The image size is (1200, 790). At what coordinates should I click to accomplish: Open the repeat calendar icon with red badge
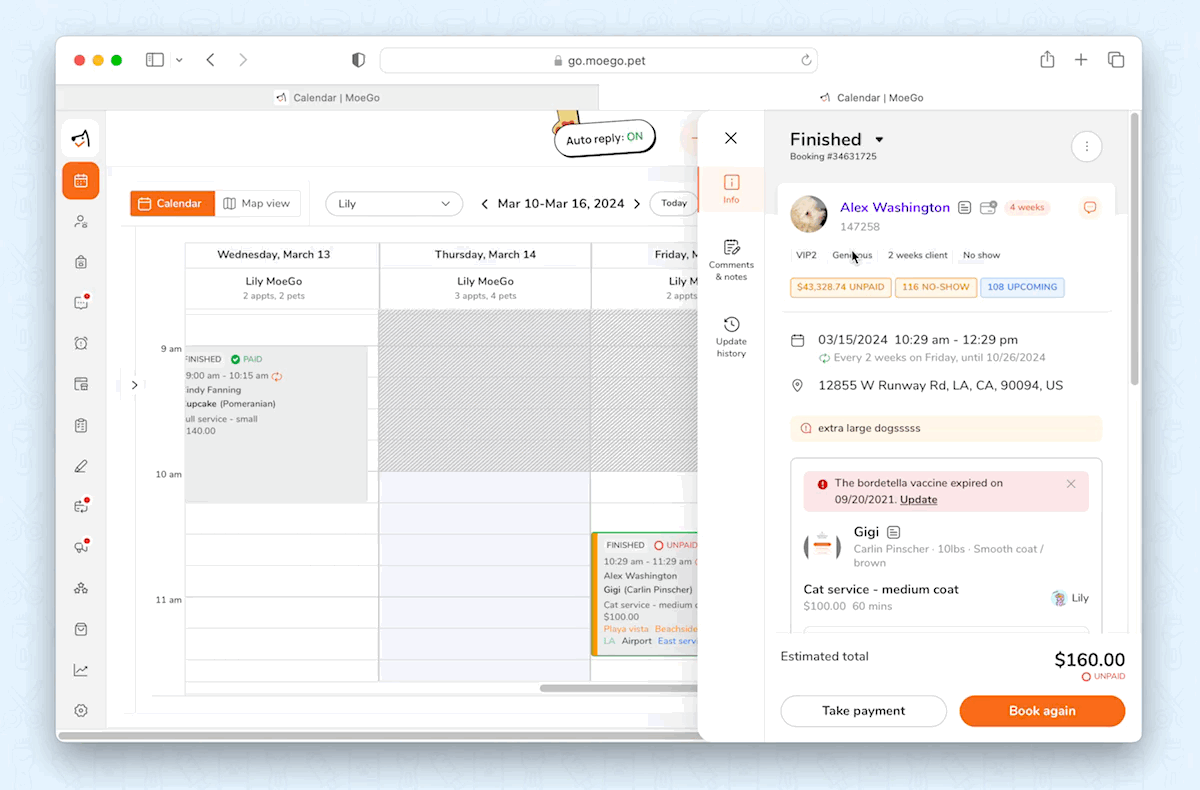click(81, 506)
